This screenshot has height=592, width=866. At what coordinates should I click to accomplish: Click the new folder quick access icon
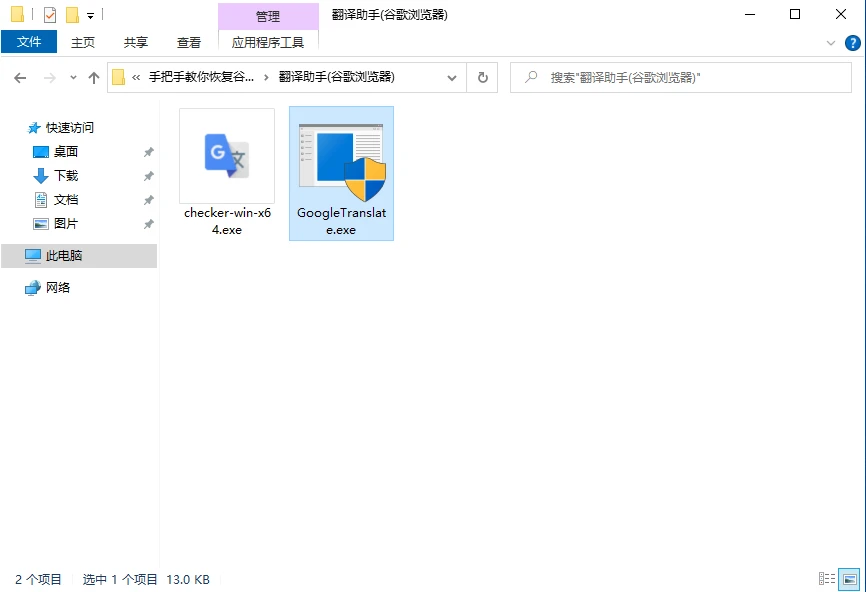coord(72,15)
